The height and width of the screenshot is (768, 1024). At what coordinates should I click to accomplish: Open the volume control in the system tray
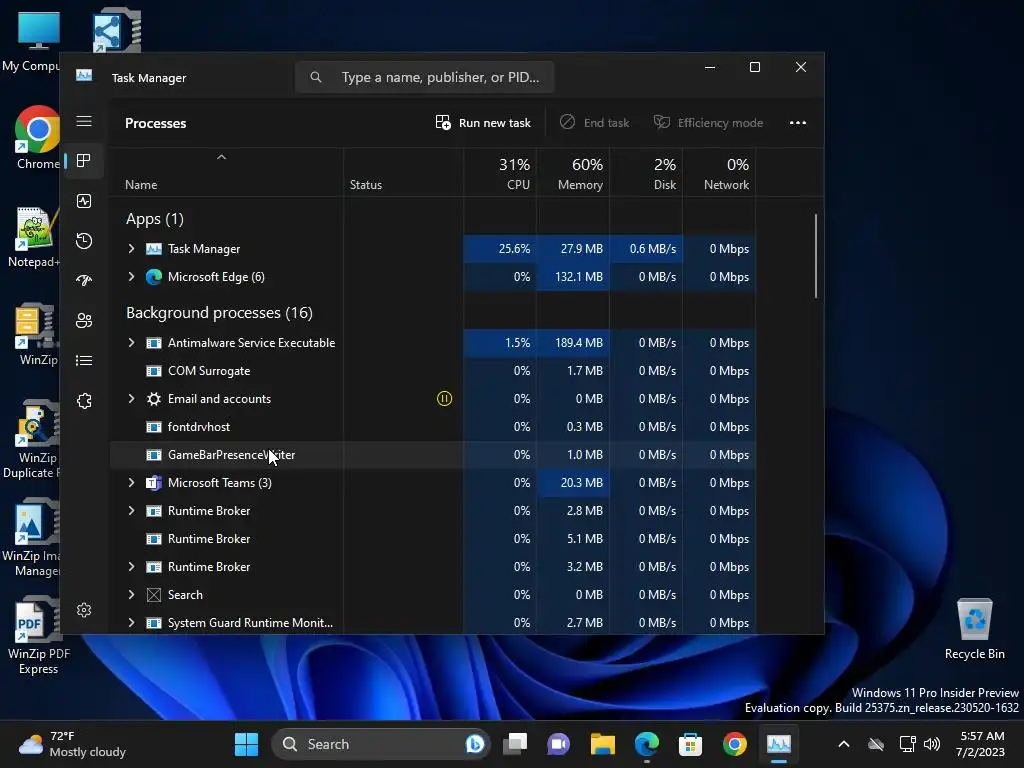[x=932, y=744]
